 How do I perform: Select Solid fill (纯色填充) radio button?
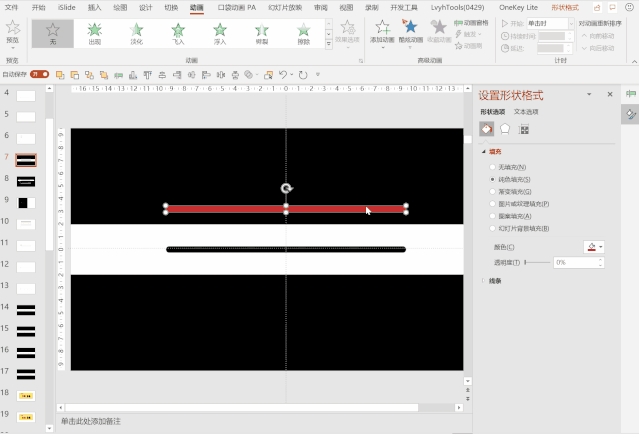tap(492, 179)
